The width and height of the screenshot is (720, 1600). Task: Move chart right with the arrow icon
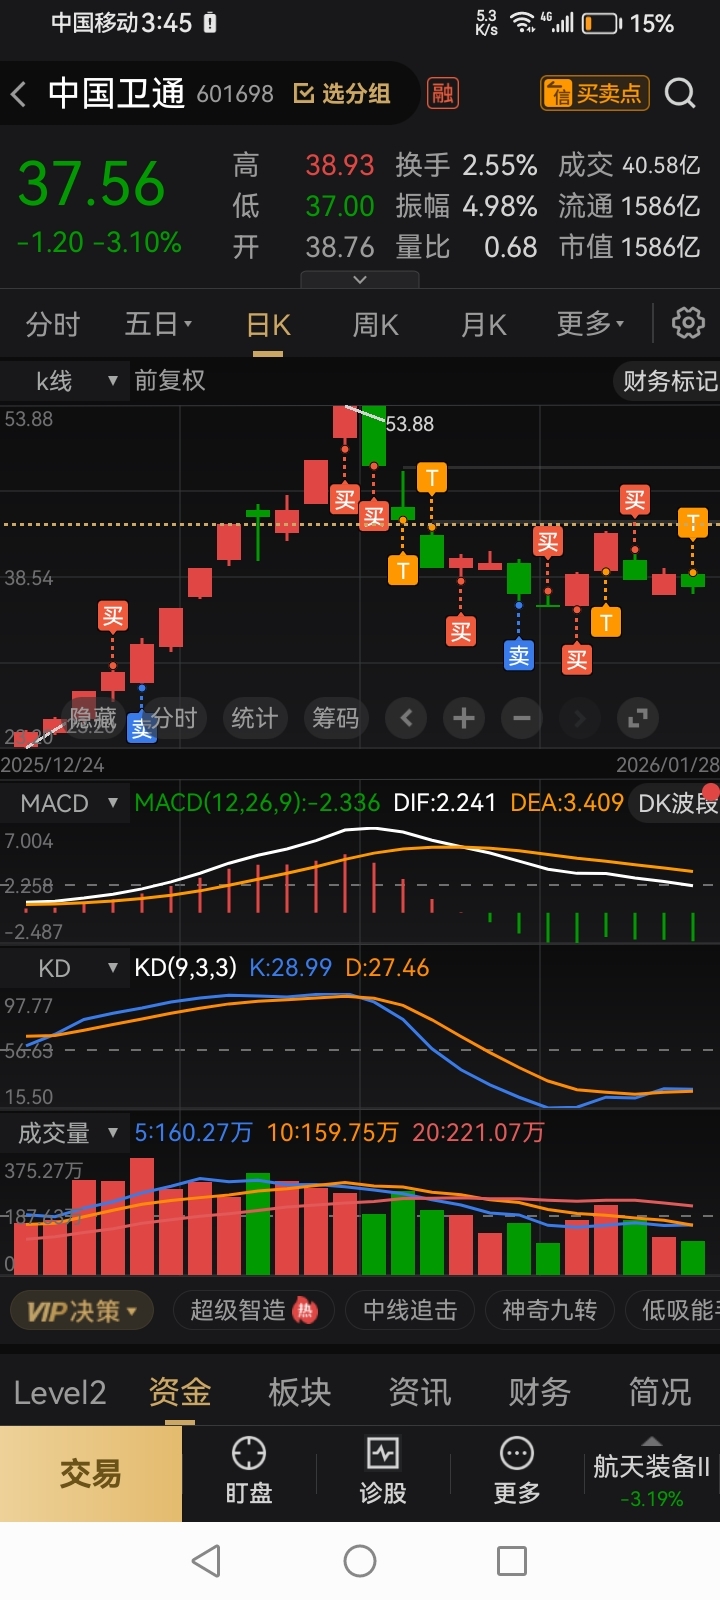pos(580,718)
